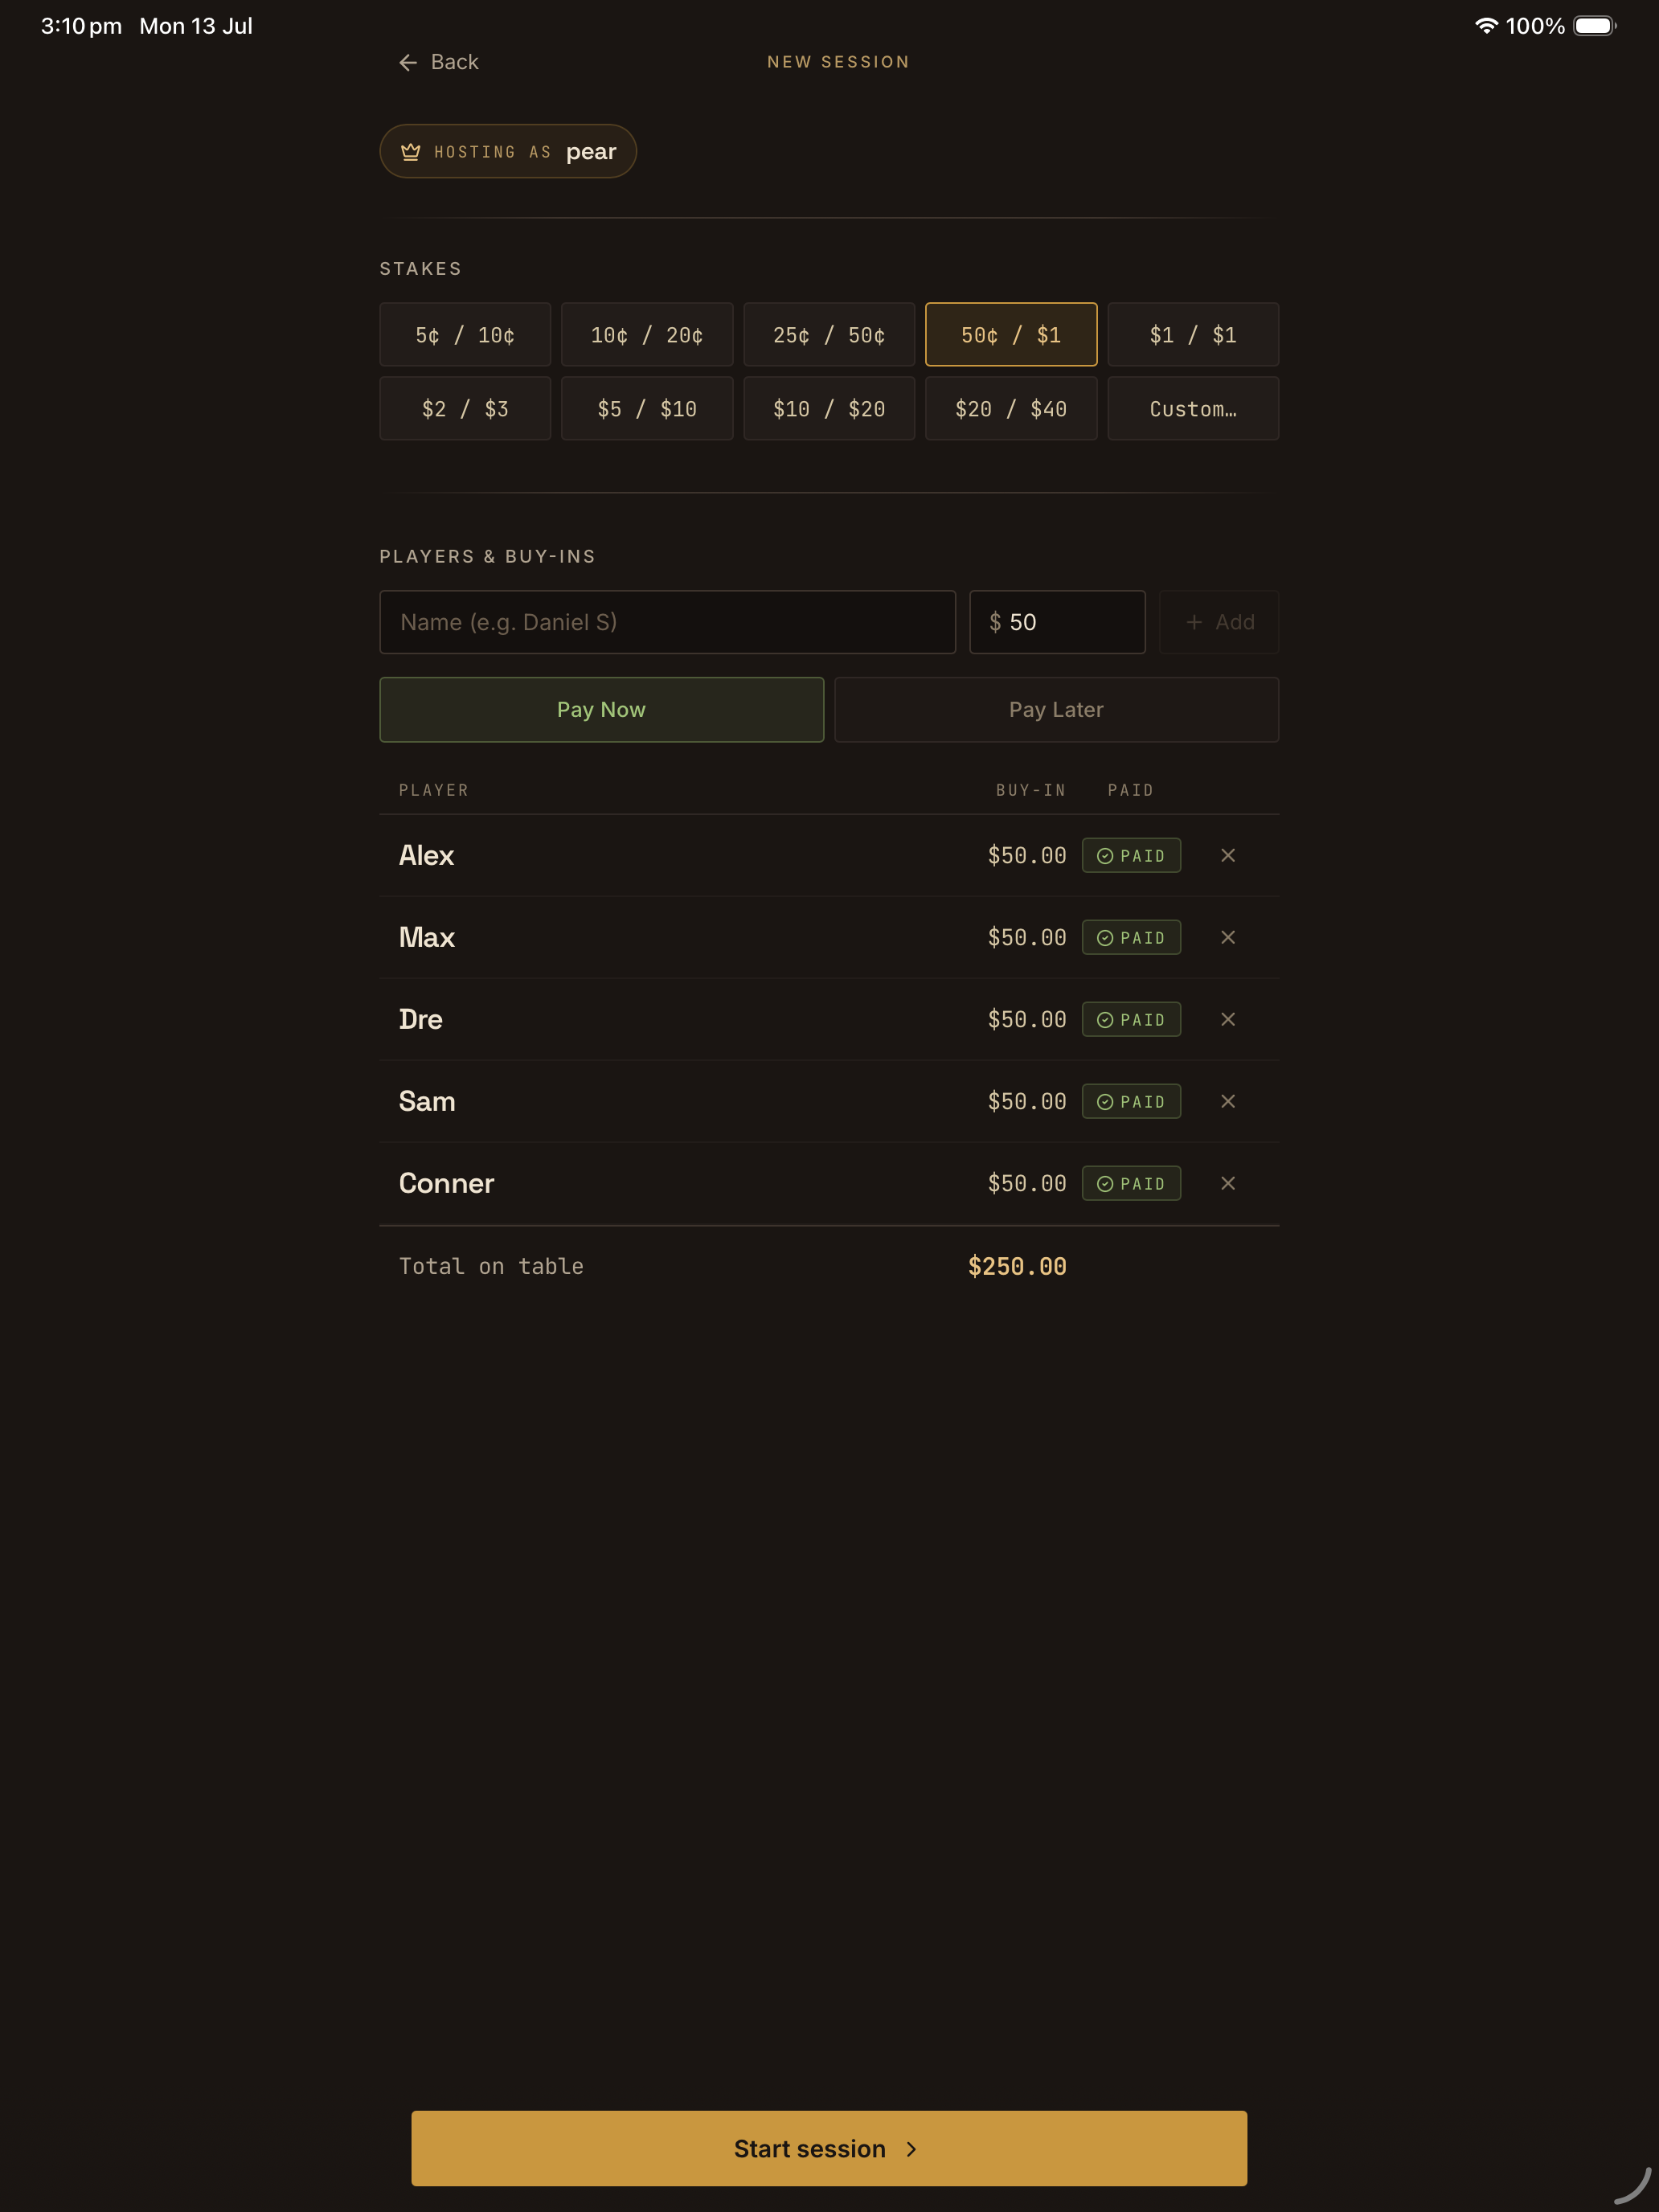Click player name Max
The image size is (1659, 2212).
pos(427,938)
